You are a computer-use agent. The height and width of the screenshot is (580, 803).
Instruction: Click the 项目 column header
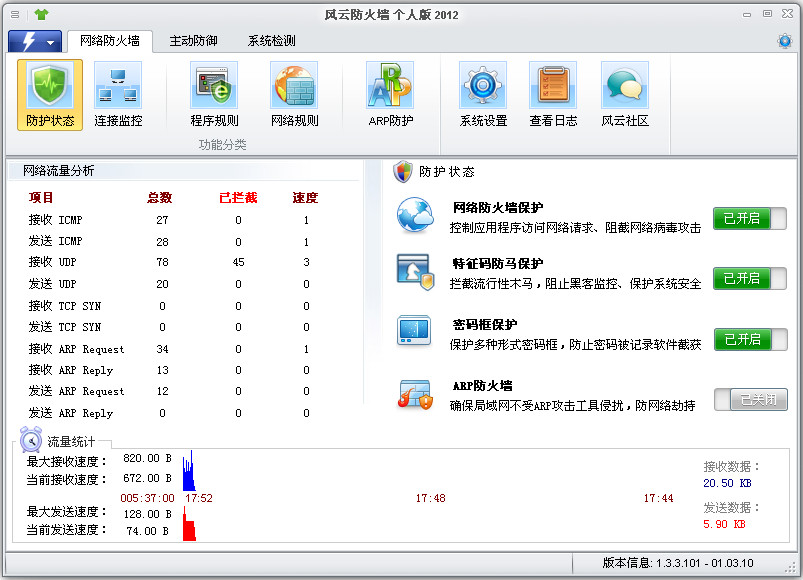coord(41,198)
